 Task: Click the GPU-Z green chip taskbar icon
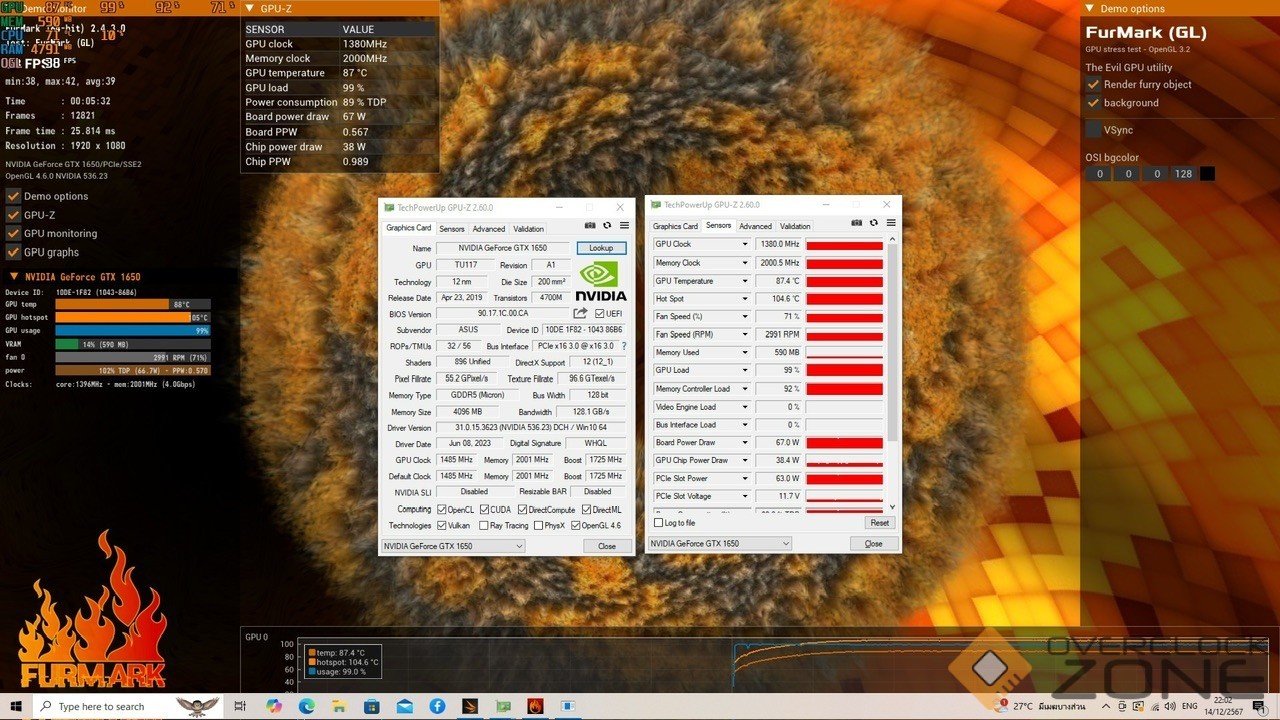pos(503,706)
